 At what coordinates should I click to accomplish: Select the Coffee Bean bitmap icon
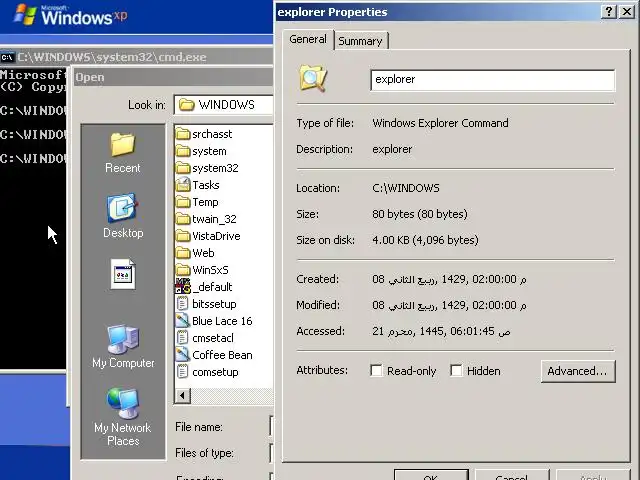pyautogui.click(x=182, y=355)
